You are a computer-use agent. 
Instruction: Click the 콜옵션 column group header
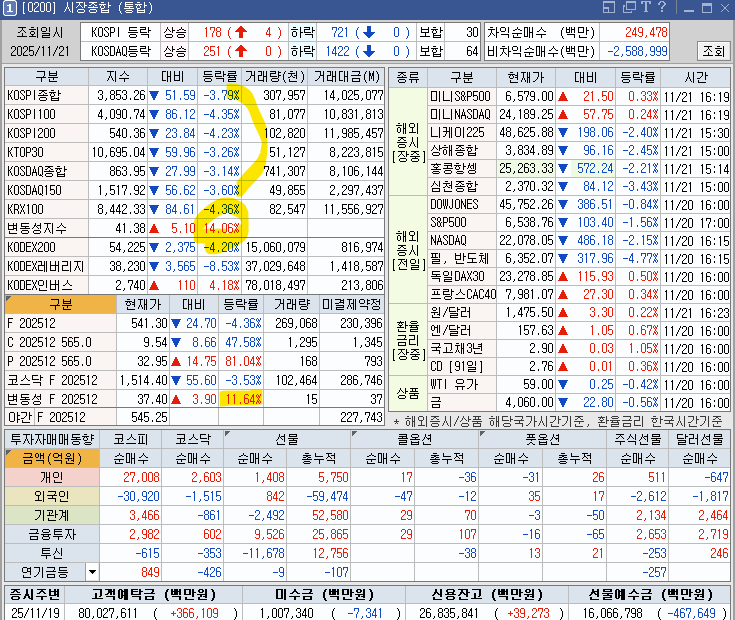tap(414, 440)
